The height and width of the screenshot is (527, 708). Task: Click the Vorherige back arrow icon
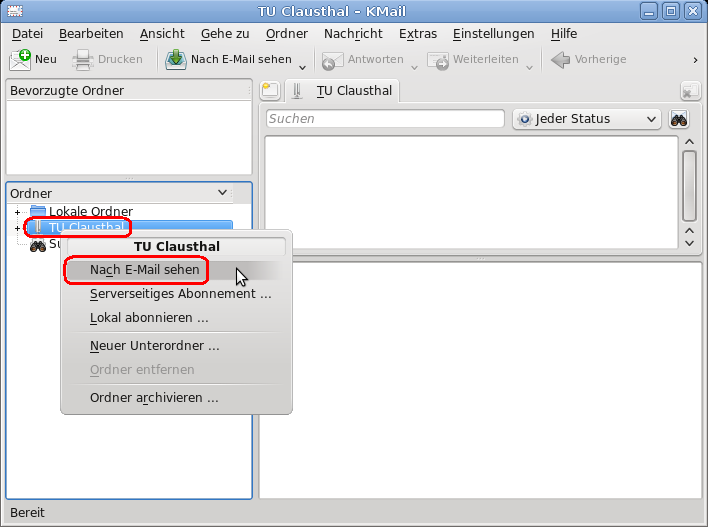561,60
